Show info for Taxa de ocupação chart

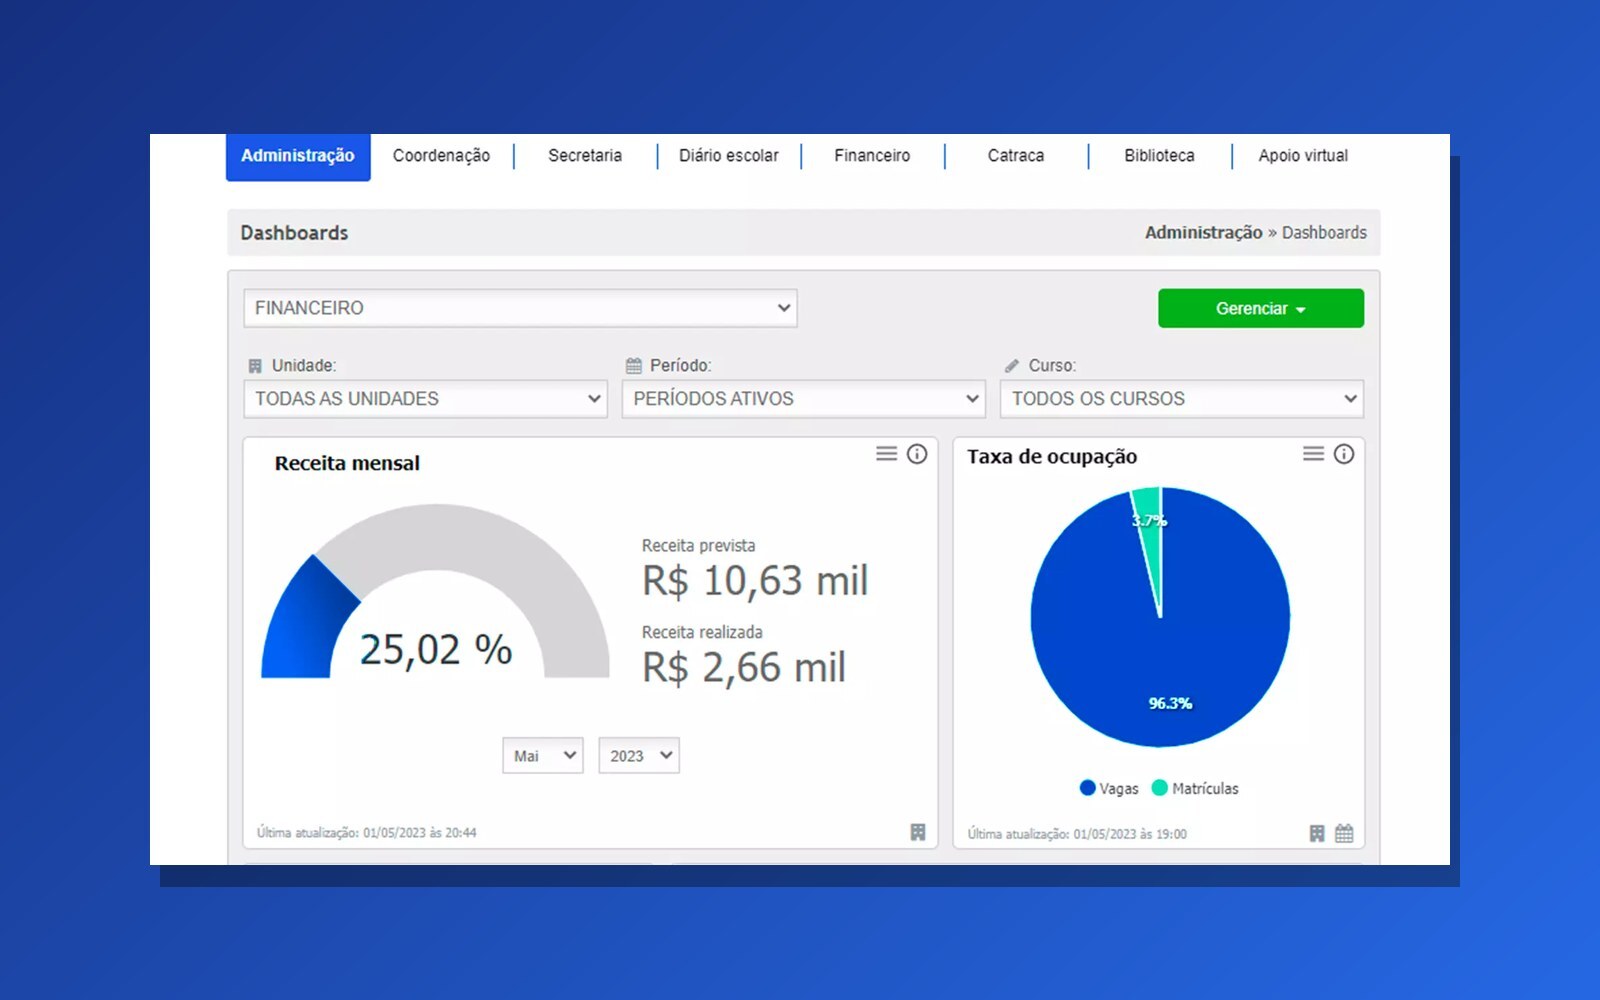coord(1344,454)
